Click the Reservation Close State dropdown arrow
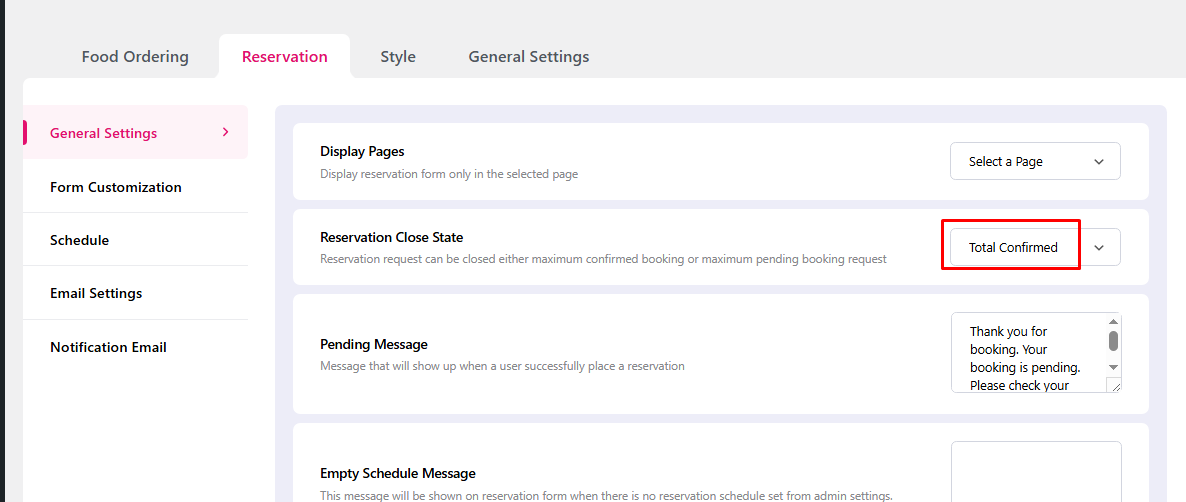The height and width of the screenshot is (502, 1186). tap(1099, 247)
